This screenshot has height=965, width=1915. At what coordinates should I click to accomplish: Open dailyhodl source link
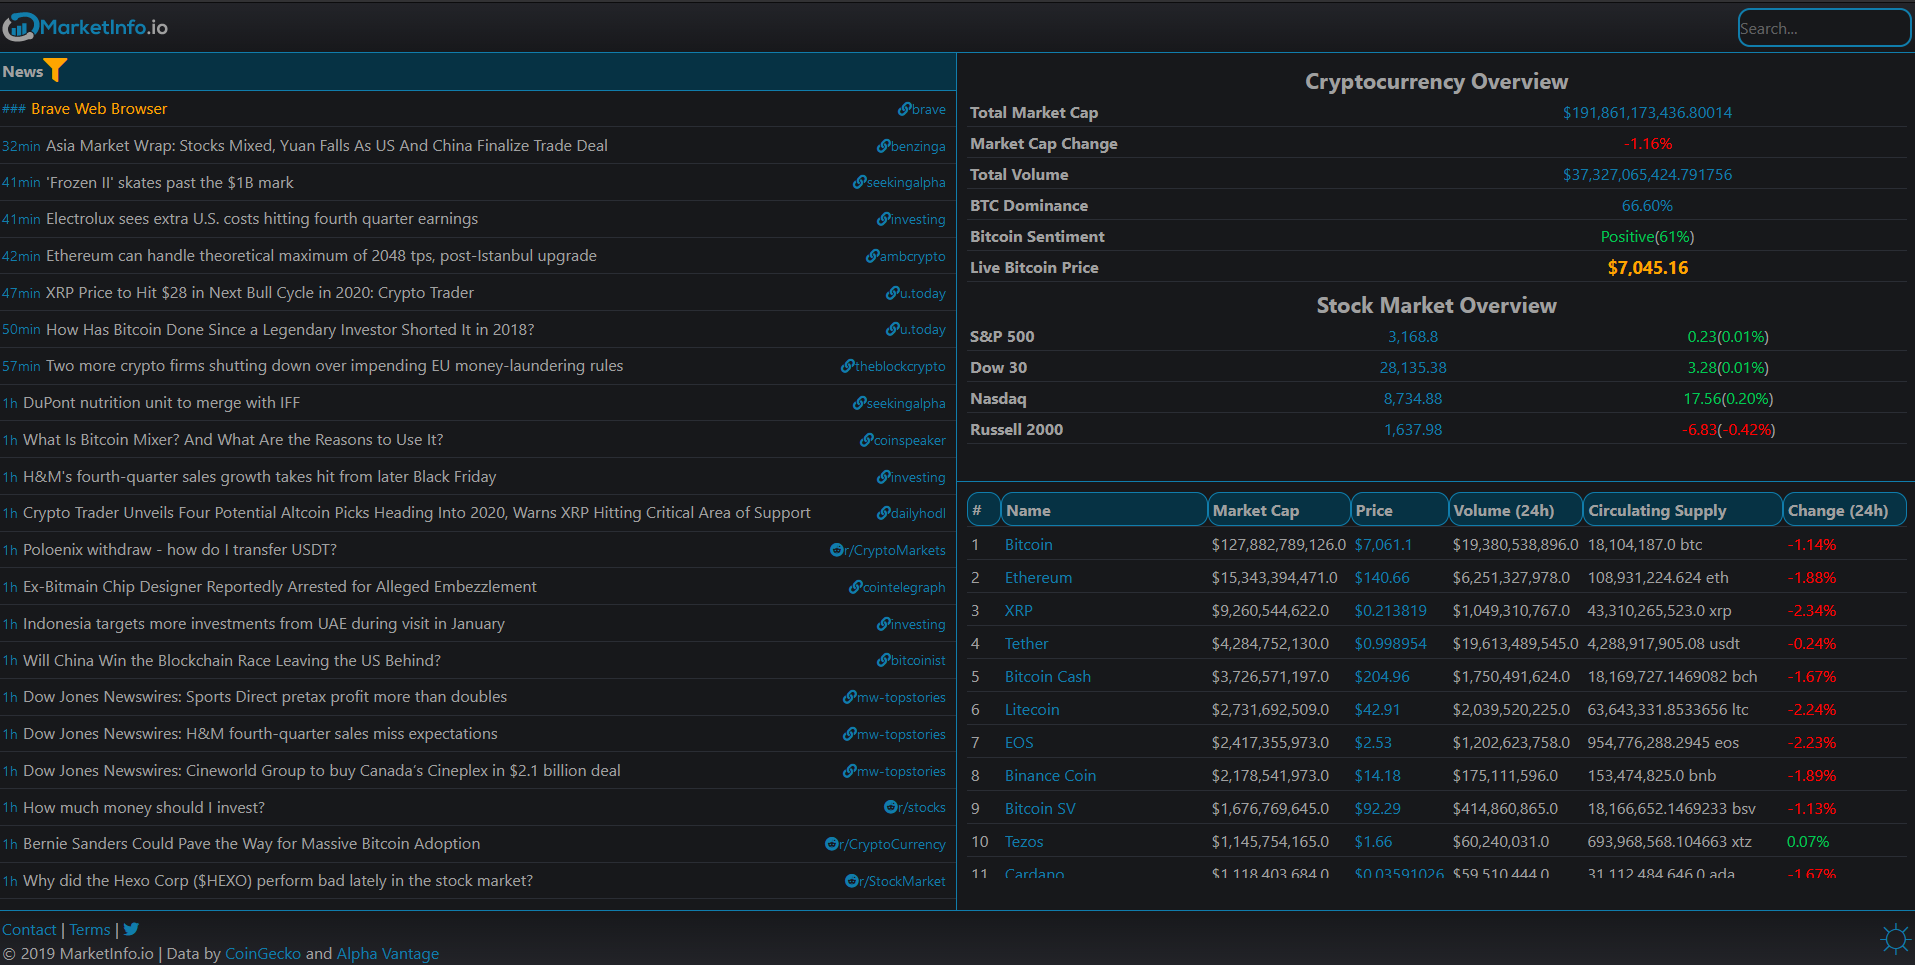pos(911,513)
